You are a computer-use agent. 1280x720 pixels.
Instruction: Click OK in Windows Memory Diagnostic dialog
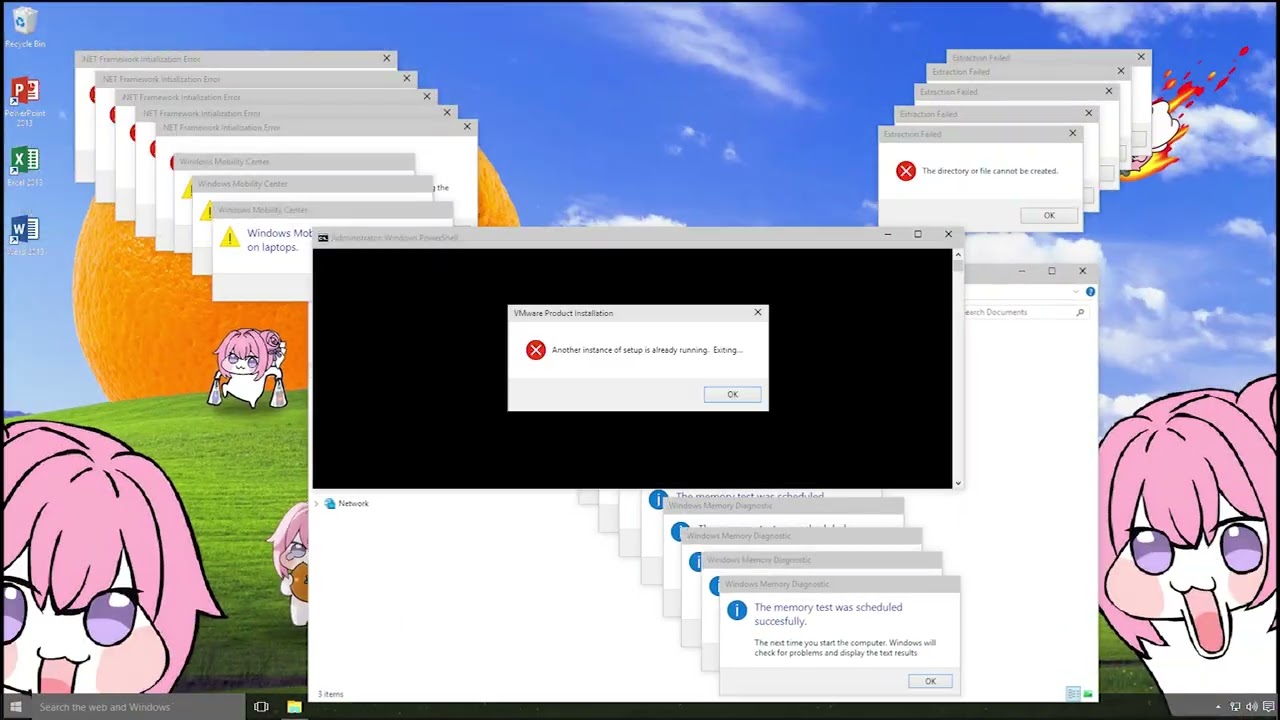pos(930,681)
